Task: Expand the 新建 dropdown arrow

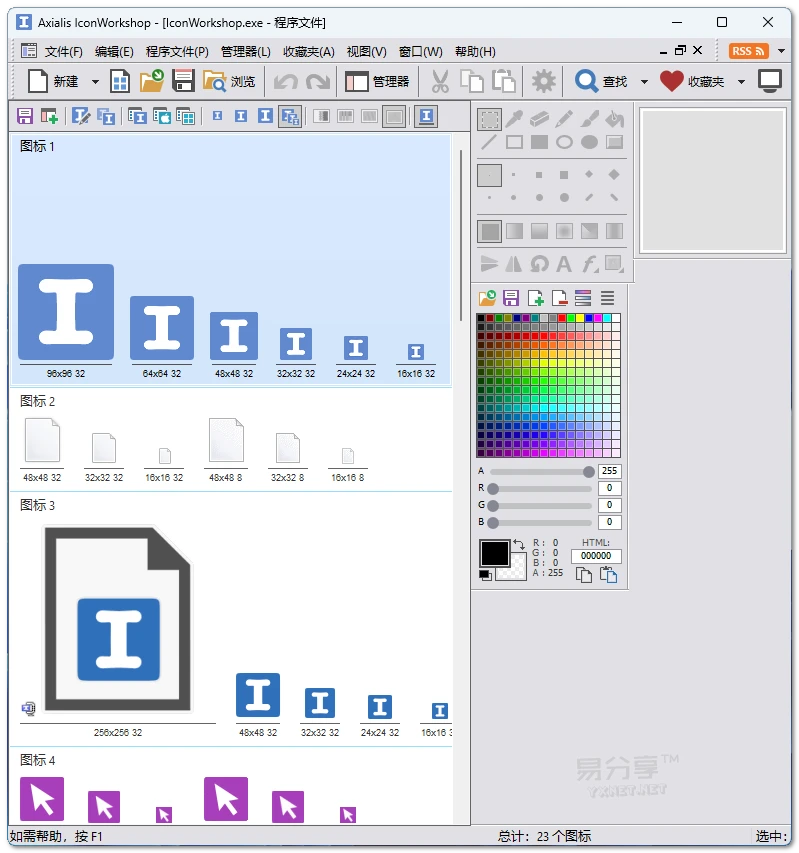Action: [x=96, y=82]
